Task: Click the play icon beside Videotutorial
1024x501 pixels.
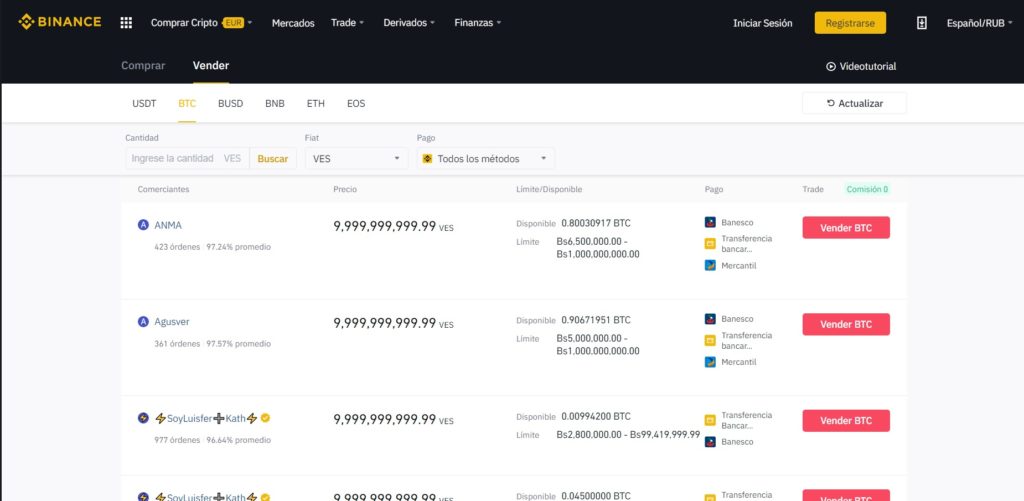Action: (x=831, y=67)
